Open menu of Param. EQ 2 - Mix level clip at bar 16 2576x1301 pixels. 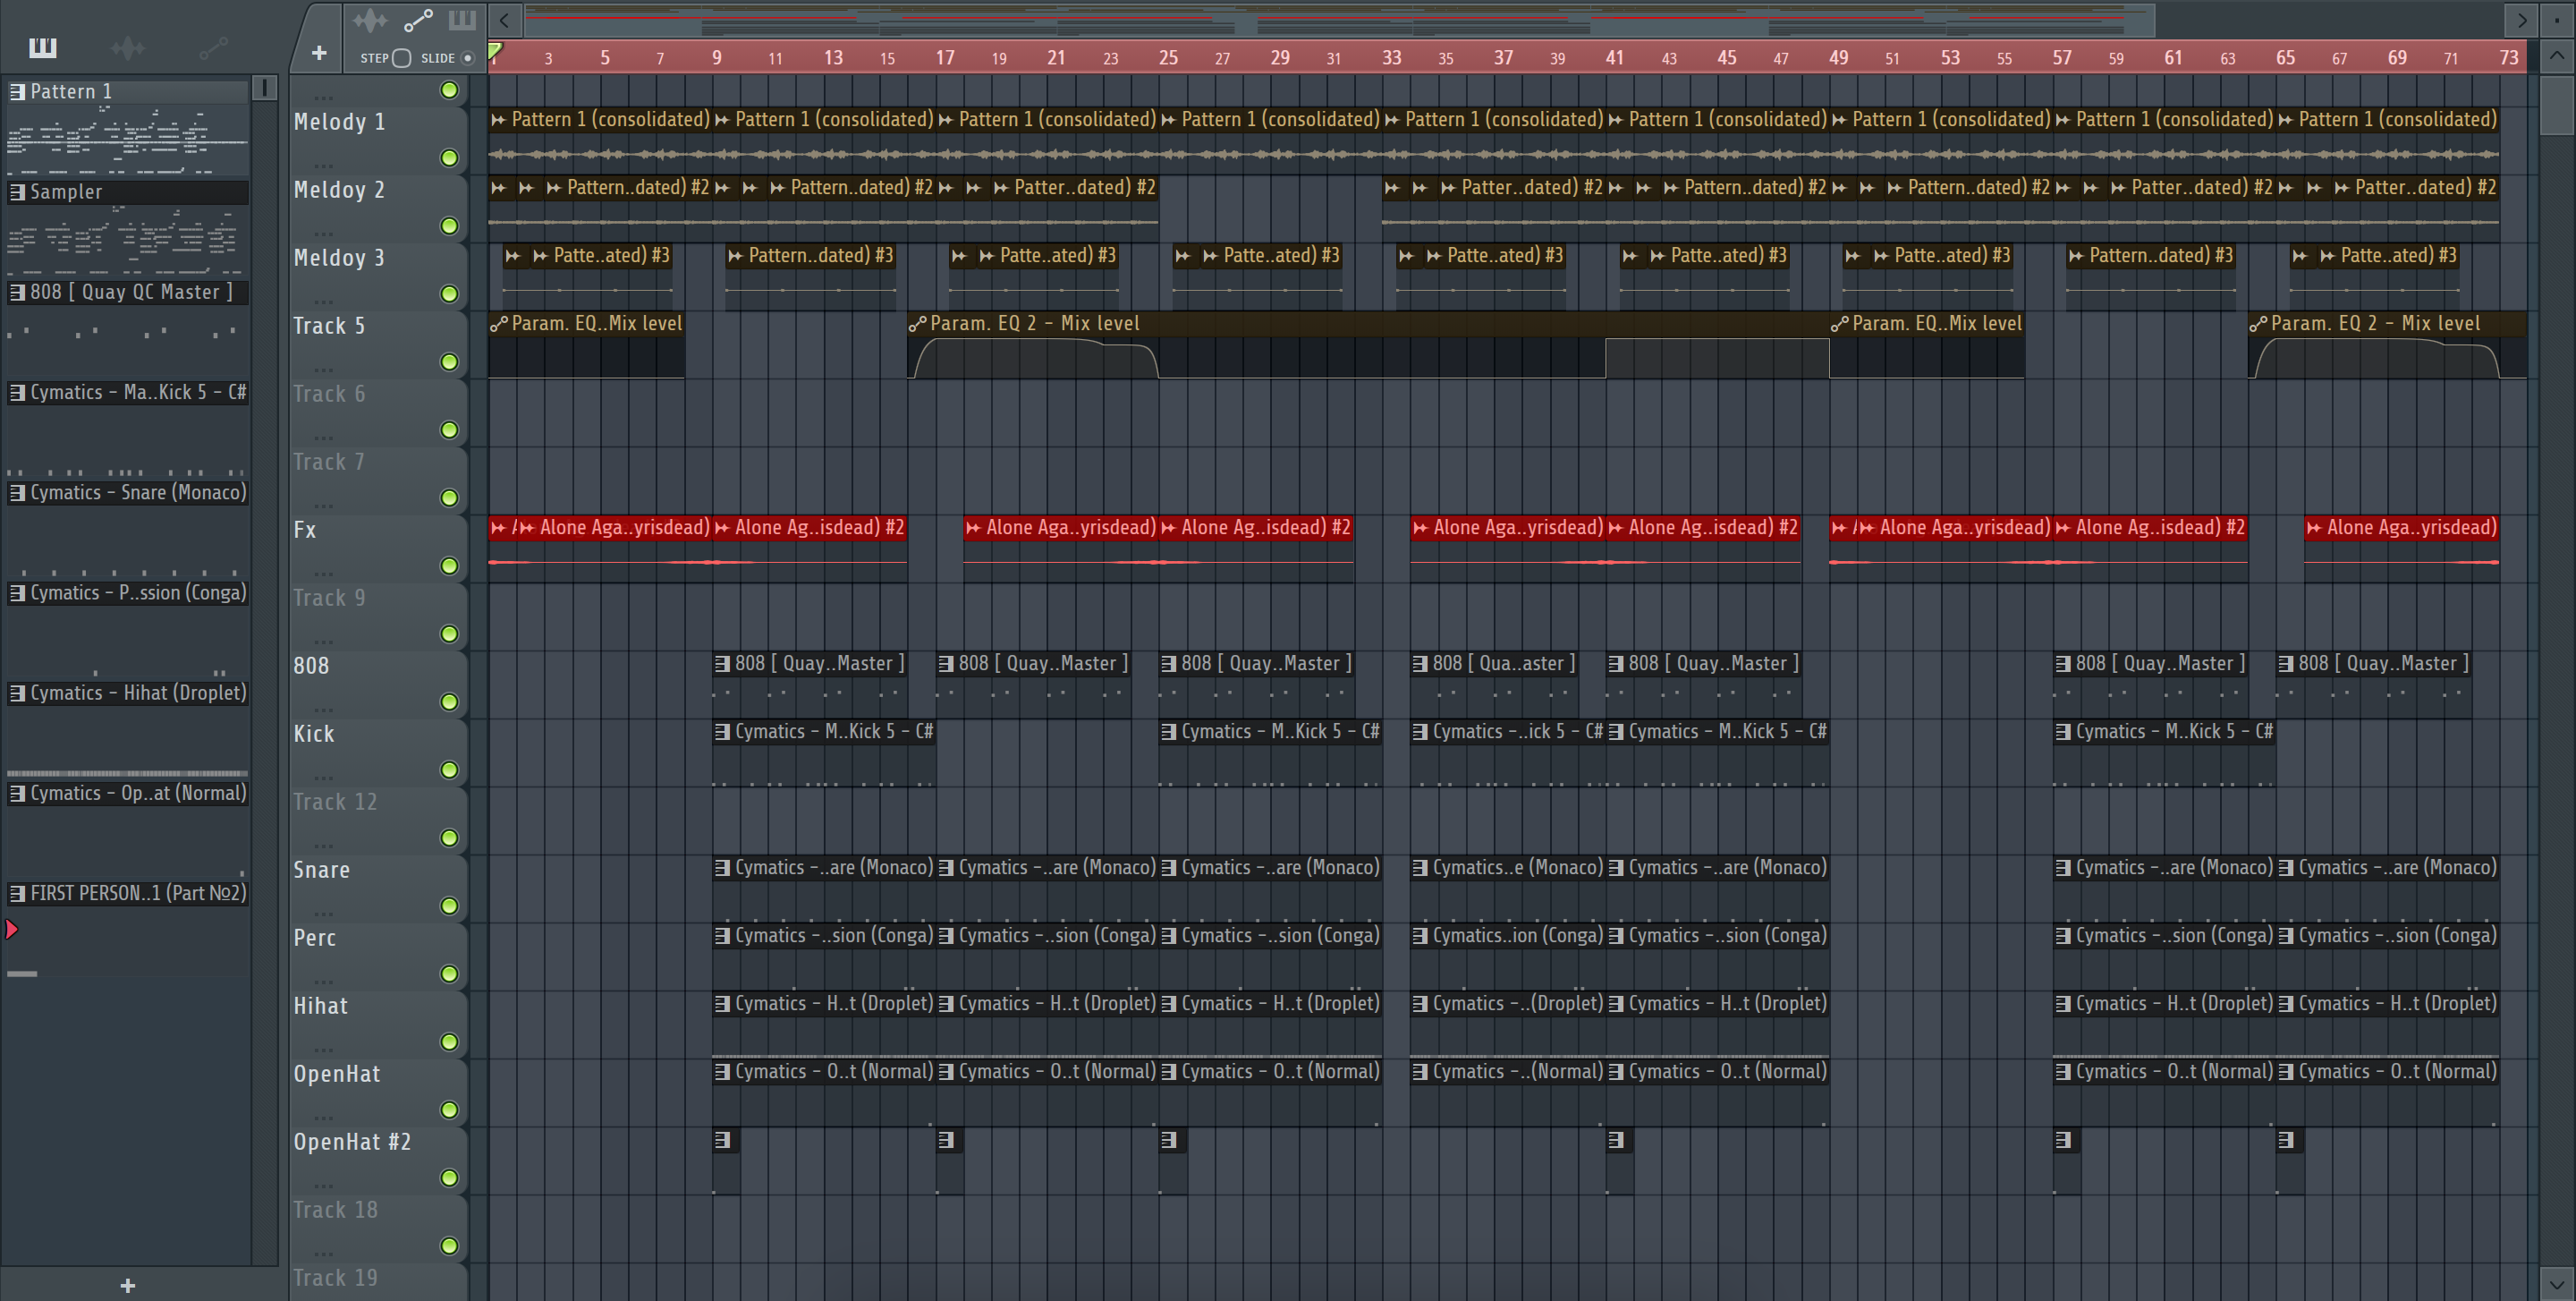point(917,323)
